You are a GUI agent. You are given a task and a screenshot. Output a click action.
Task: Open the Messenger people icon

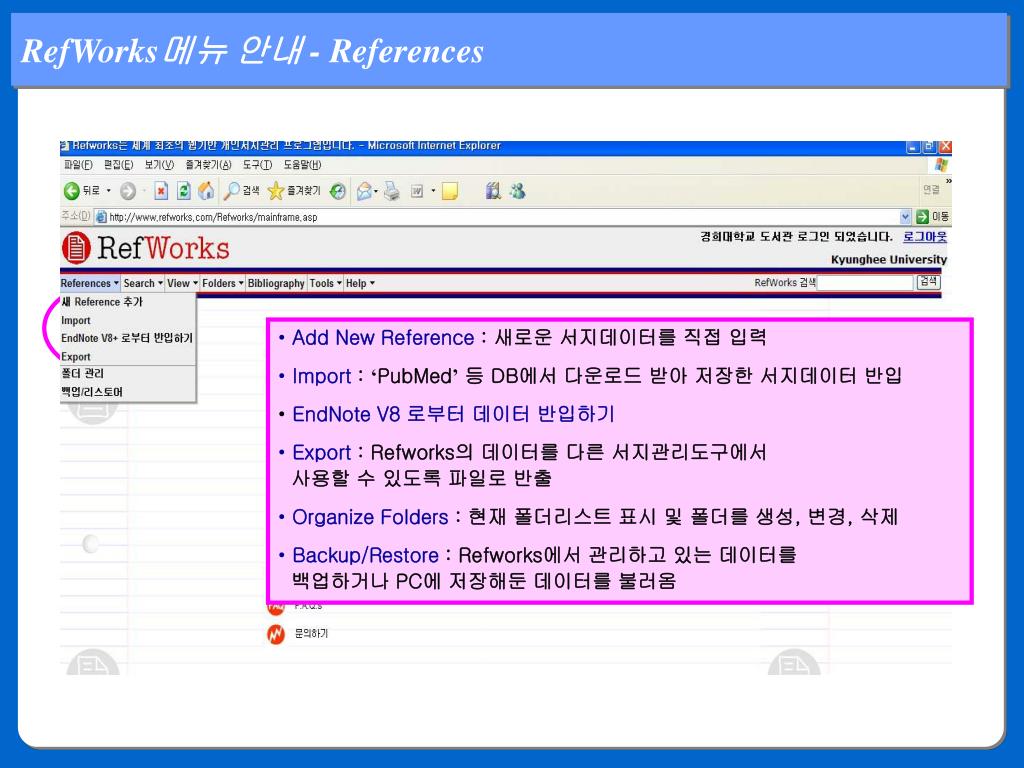click(518, 191)
